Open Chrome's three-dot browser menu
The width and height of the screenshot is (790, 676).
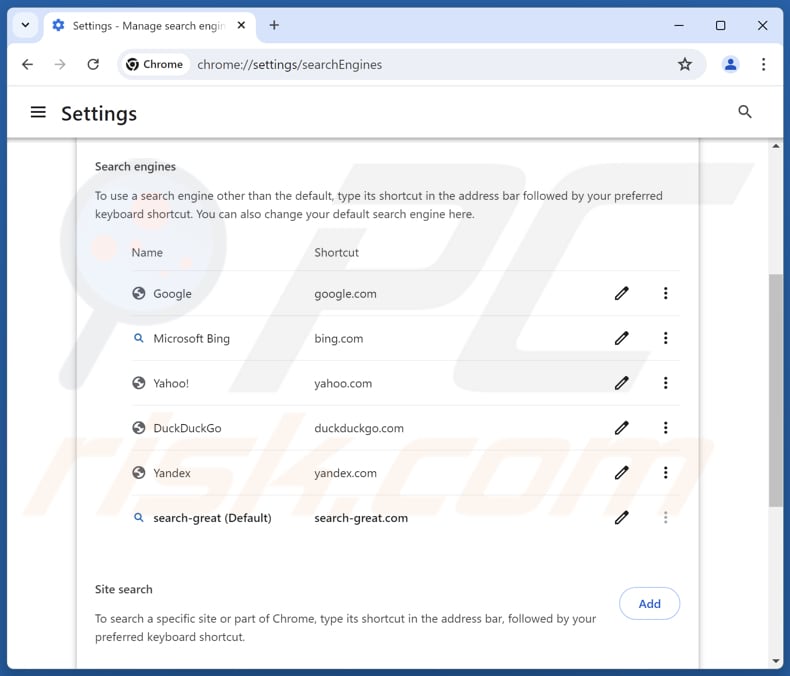click(763, 64)
